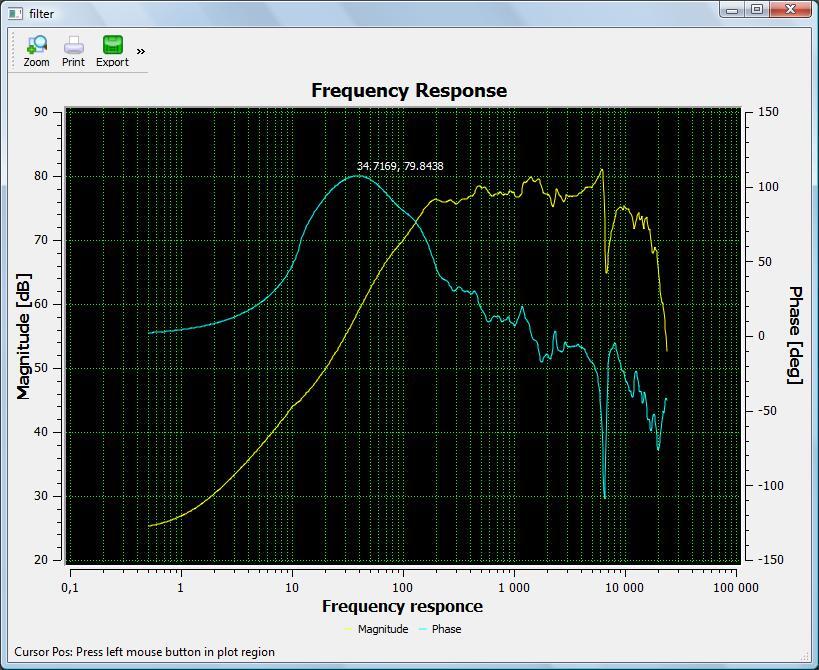Image resolution: width=819 pixels, height=670 pixels.
Task: Maximize the filter window
Action: pos(757,10)
